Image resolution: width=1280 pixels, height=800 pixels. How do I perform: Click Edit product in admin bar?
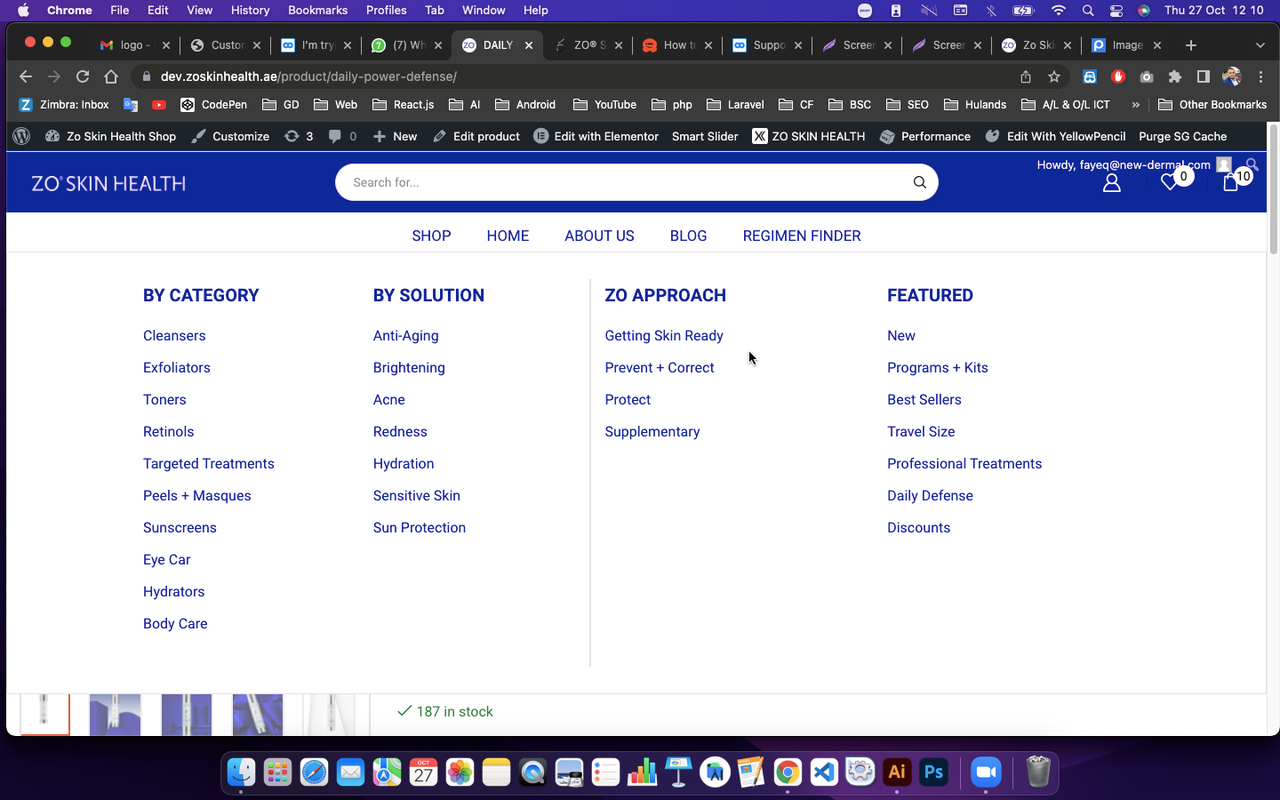(476, 136)
